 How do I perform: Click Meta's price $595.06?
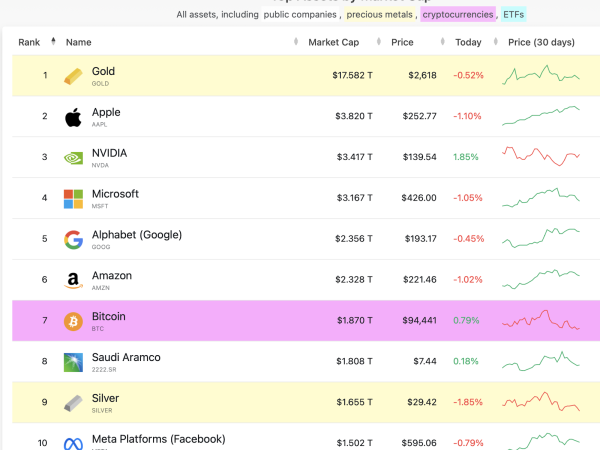coord(419,443)
